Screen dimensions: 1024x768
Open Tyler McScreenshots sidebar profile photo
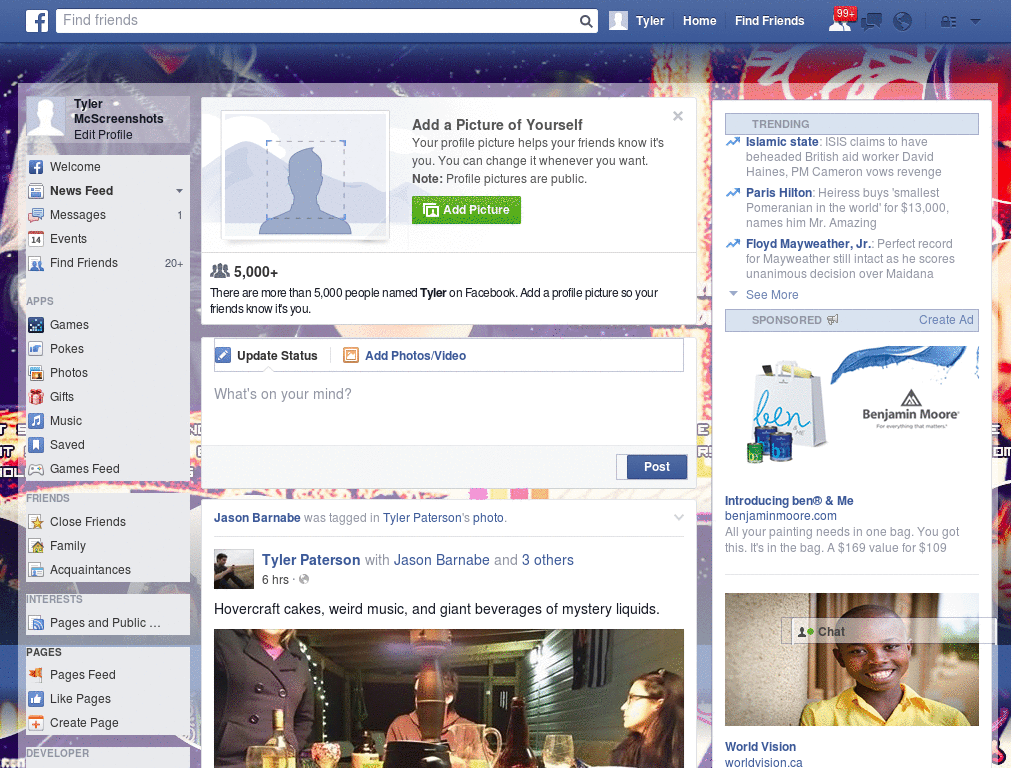tap(46, 116)
